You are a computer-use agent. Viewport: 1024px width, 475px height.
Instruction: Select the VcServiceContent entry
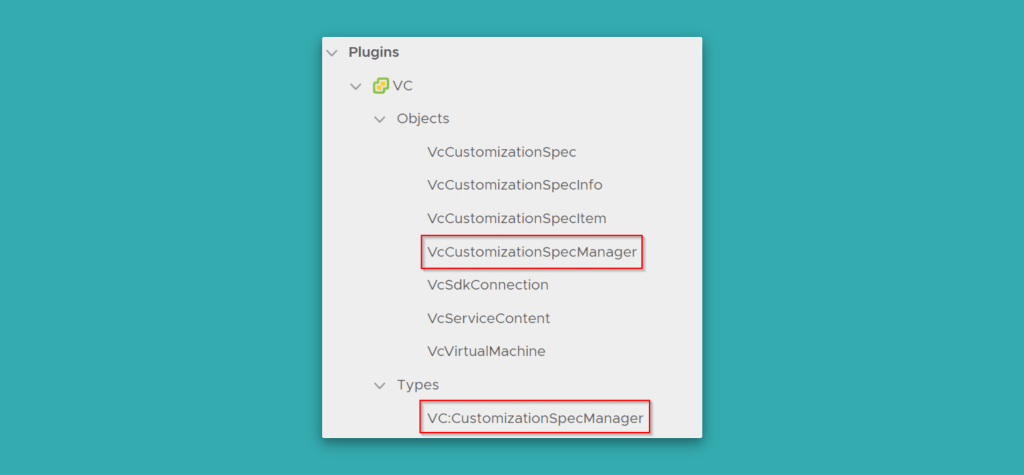pyautogui.click(x=488, y=318)
